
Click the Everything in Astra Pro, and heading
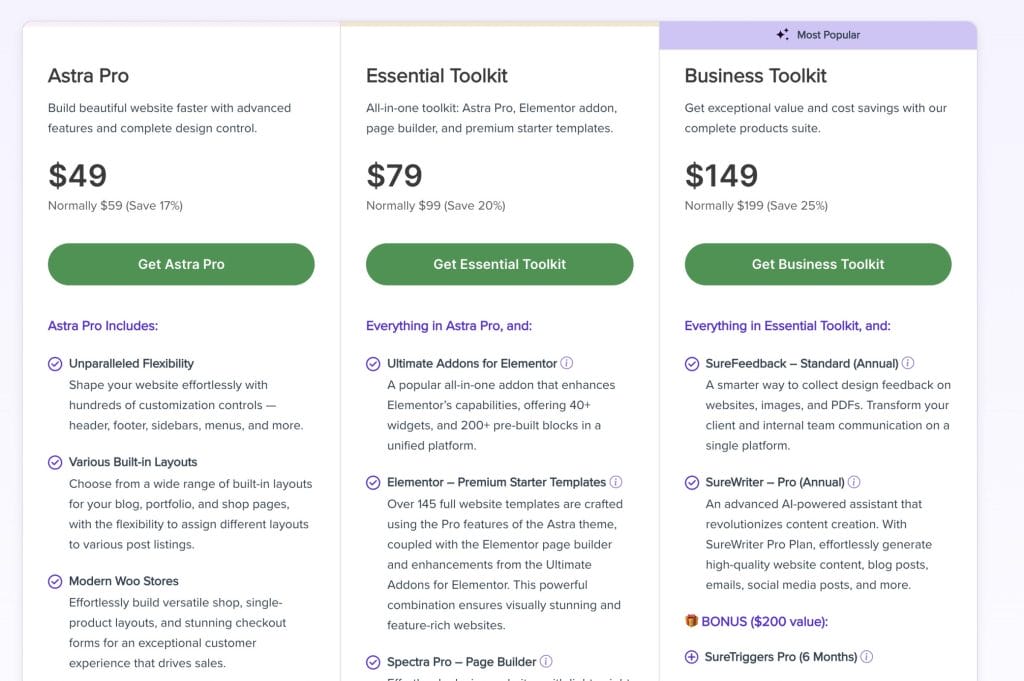449,326
